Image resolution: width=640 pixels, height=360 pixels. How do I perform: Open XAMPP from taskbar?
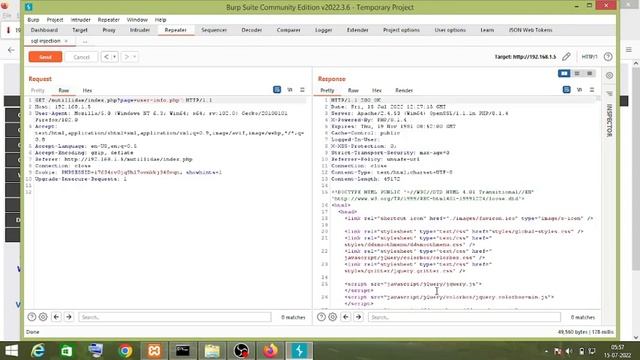[154, 351]
